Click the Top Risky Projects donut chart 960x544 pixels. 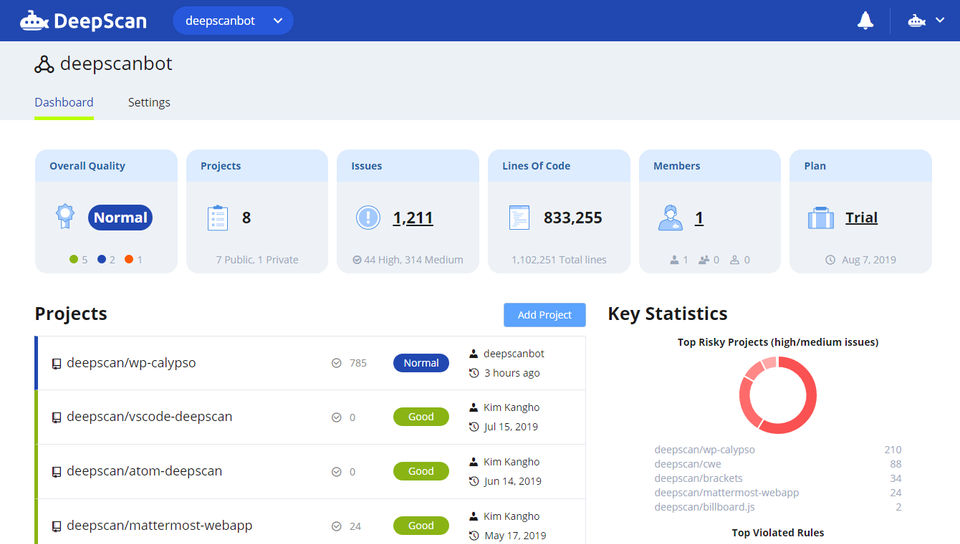pyautogui.click(x=778, y=395)
